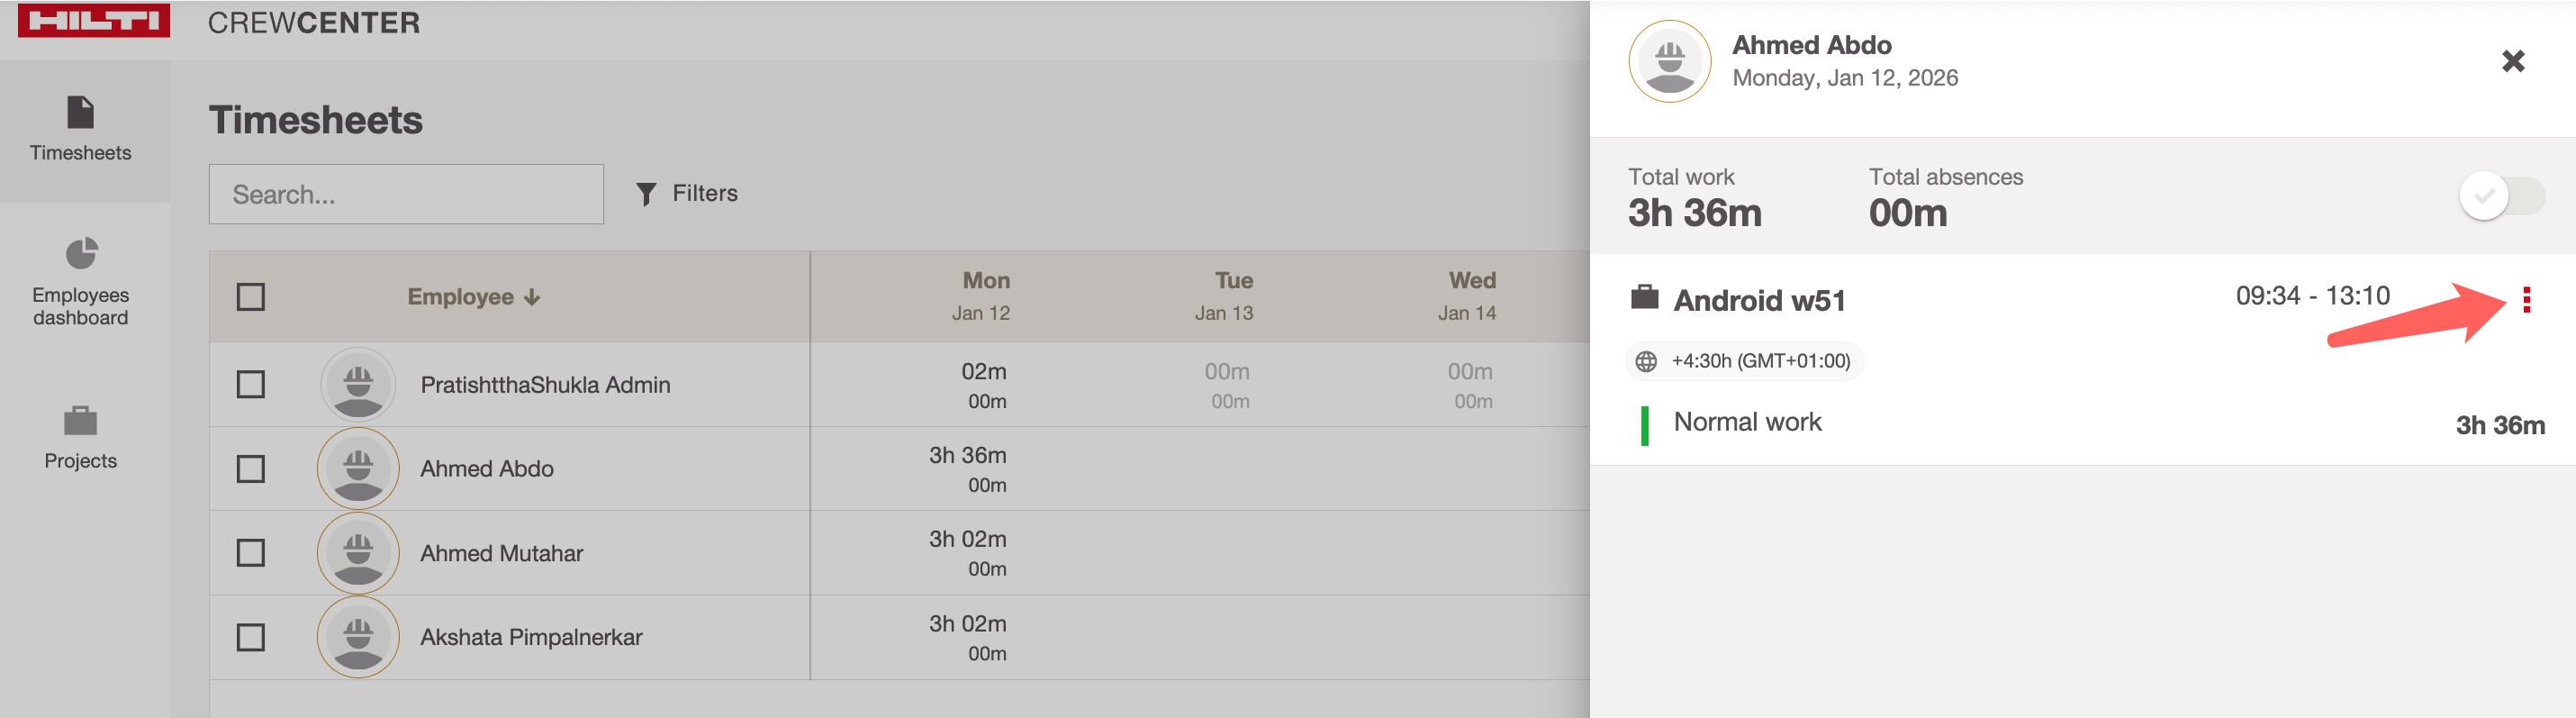Click the Hilti logo

coord(93,20)
